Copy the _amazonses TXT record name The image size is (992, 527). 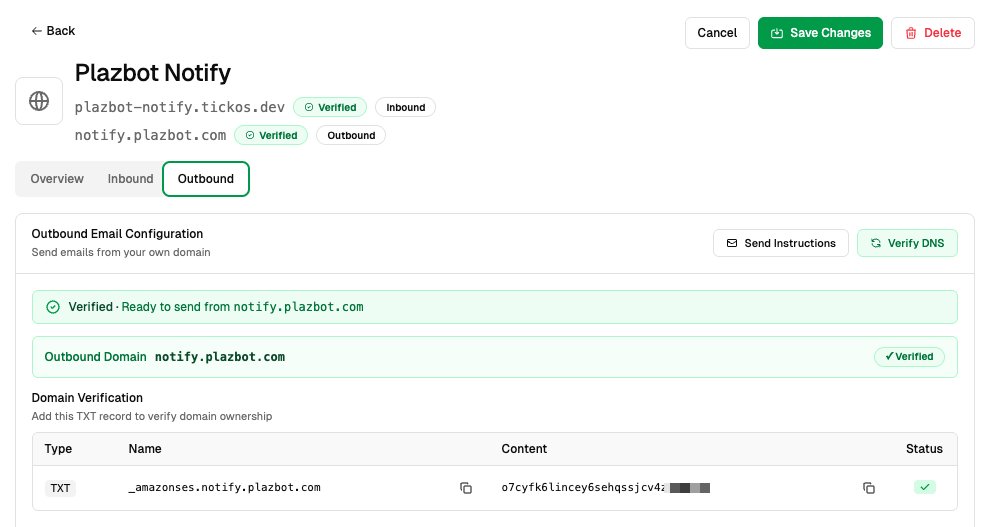coord(466,488)
